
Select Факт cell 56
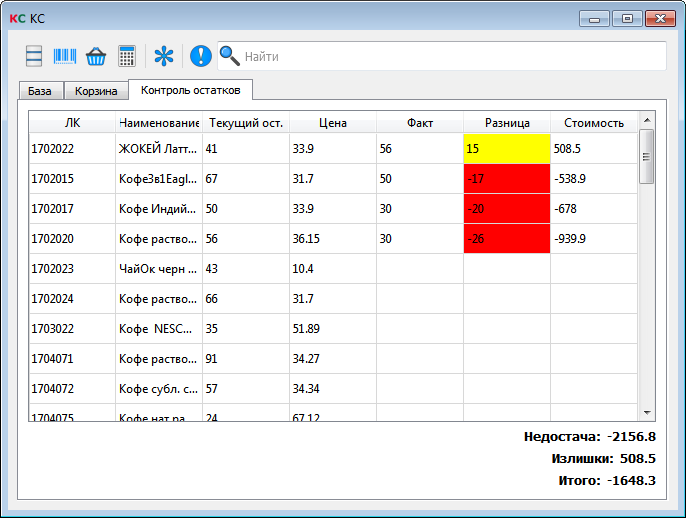click(420, 149)
